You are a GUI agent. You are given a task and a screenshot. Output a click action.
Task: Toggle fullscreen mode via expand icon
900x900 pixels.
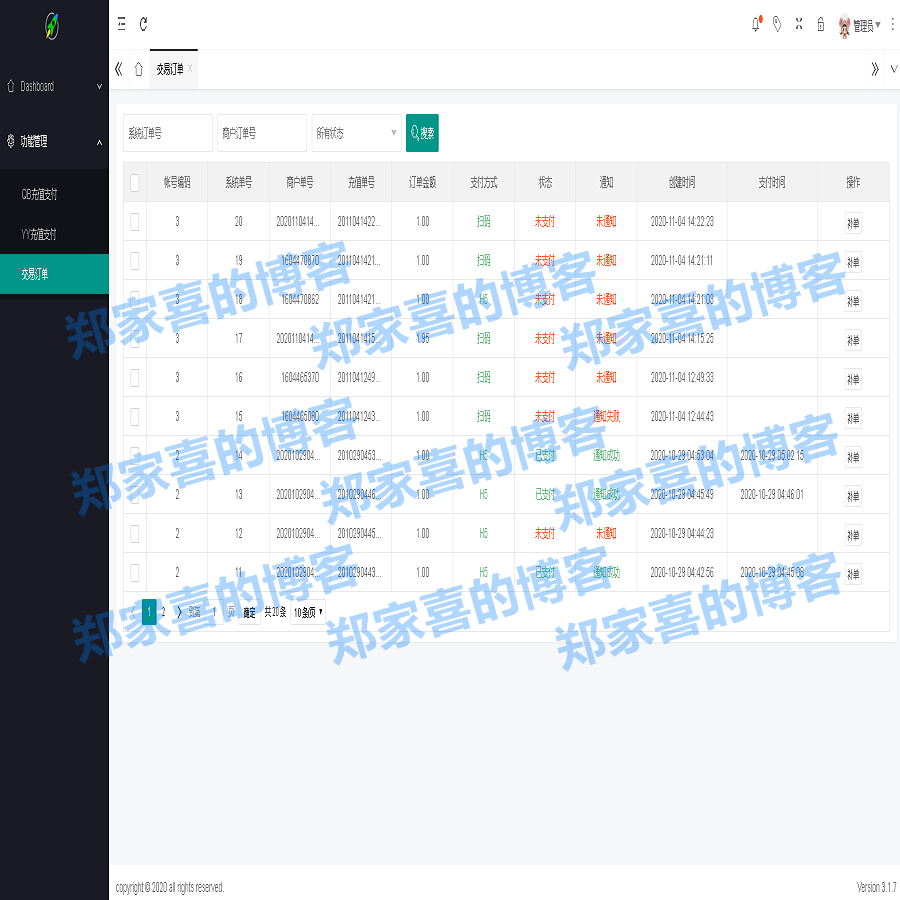click(798, 25)
